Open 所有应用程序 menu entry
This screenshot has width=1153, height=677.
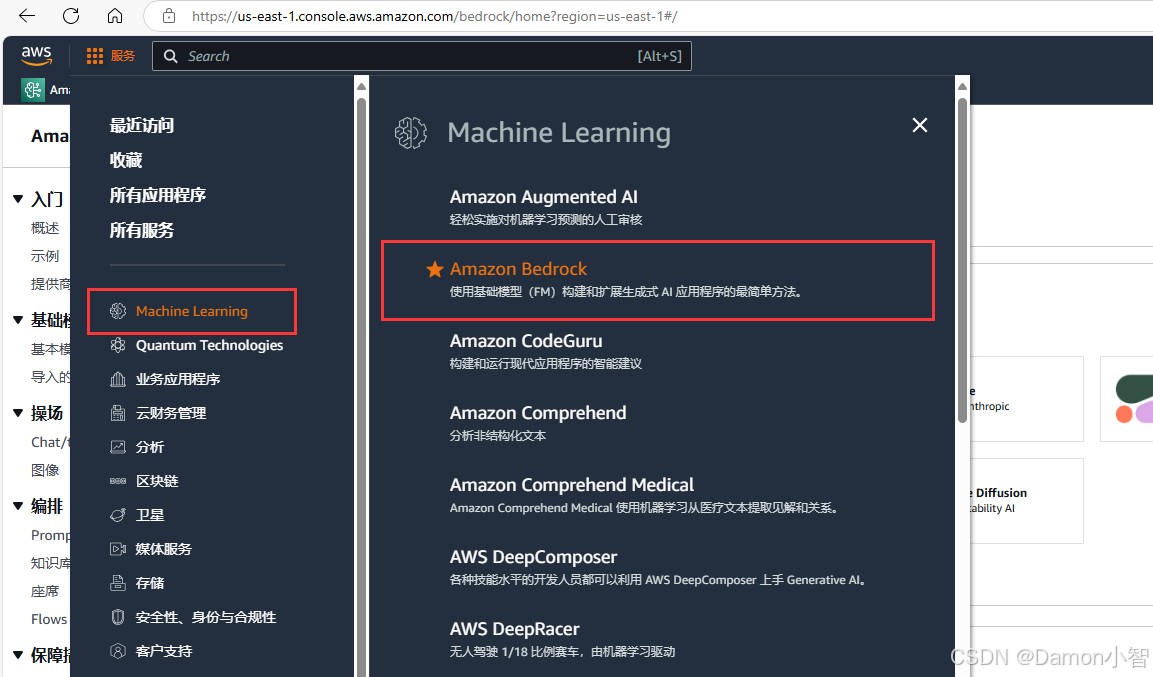157,196
